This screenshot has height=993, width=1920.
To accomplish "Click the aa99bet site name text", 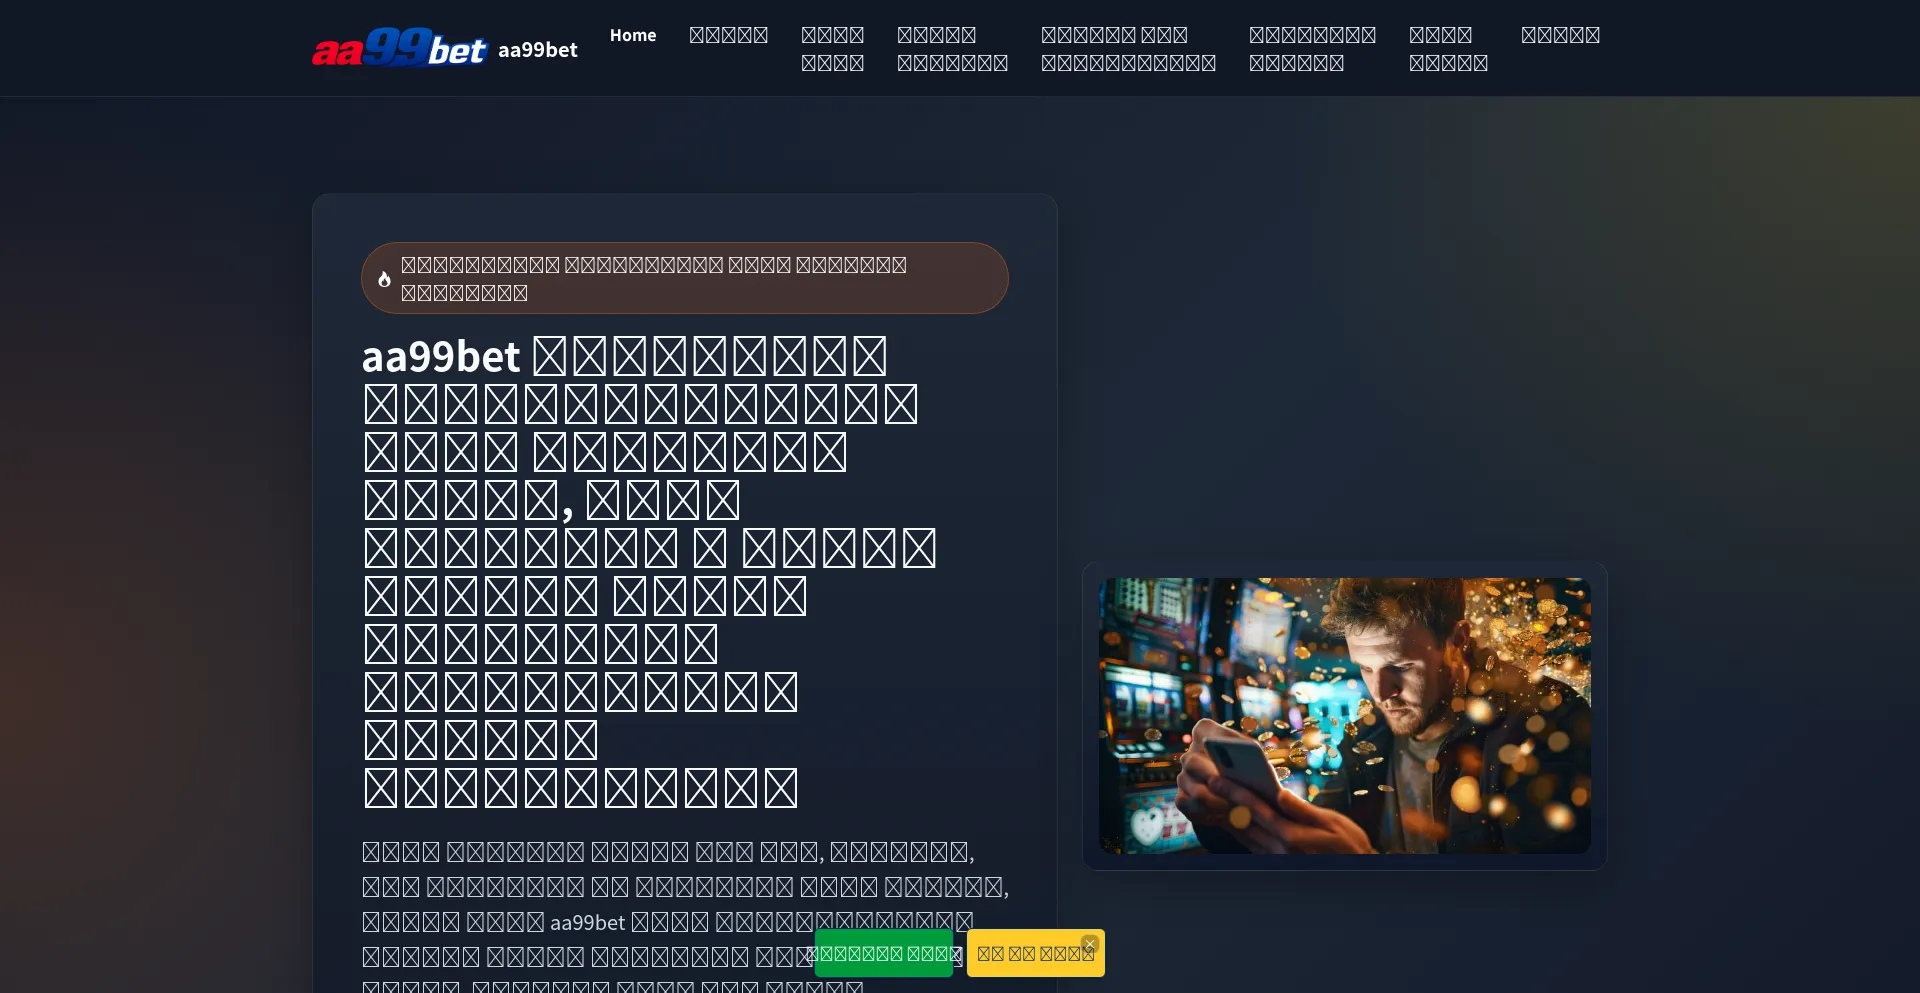I will pyautogui.click(x=538, y=49).
